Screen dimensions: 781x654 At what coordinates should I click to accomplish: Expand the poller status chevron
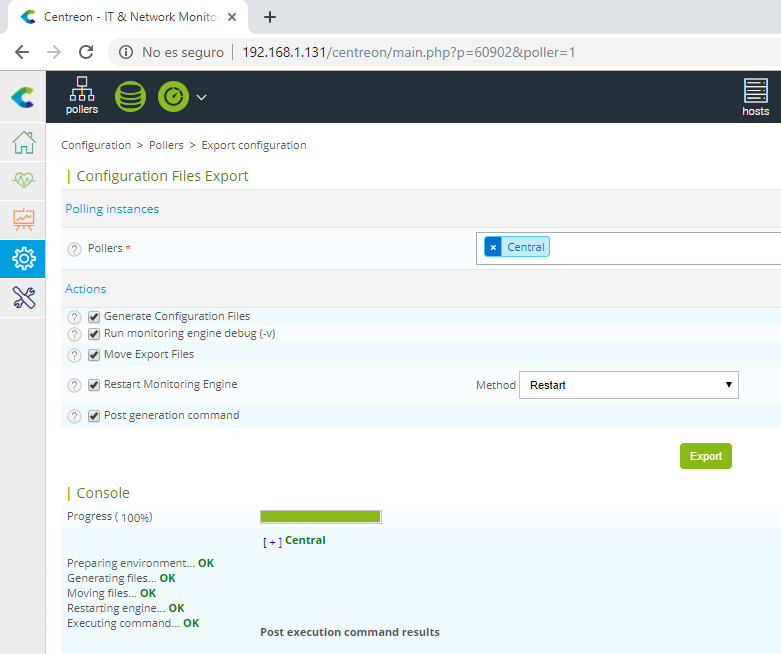click(x=201, y=98)
